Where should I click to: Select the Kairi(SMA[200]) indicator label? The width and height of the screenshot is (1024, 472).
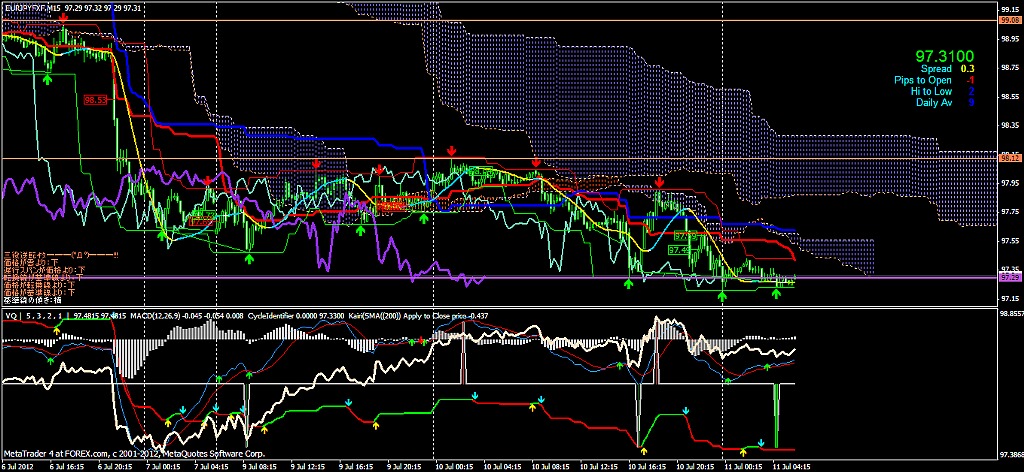(369, 316)
